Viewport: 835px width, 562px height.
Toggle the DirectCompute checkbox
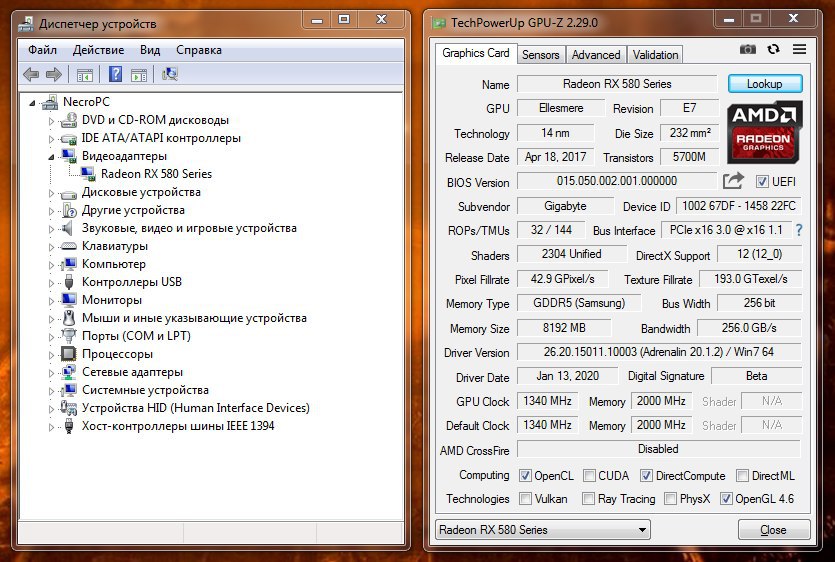646,476
